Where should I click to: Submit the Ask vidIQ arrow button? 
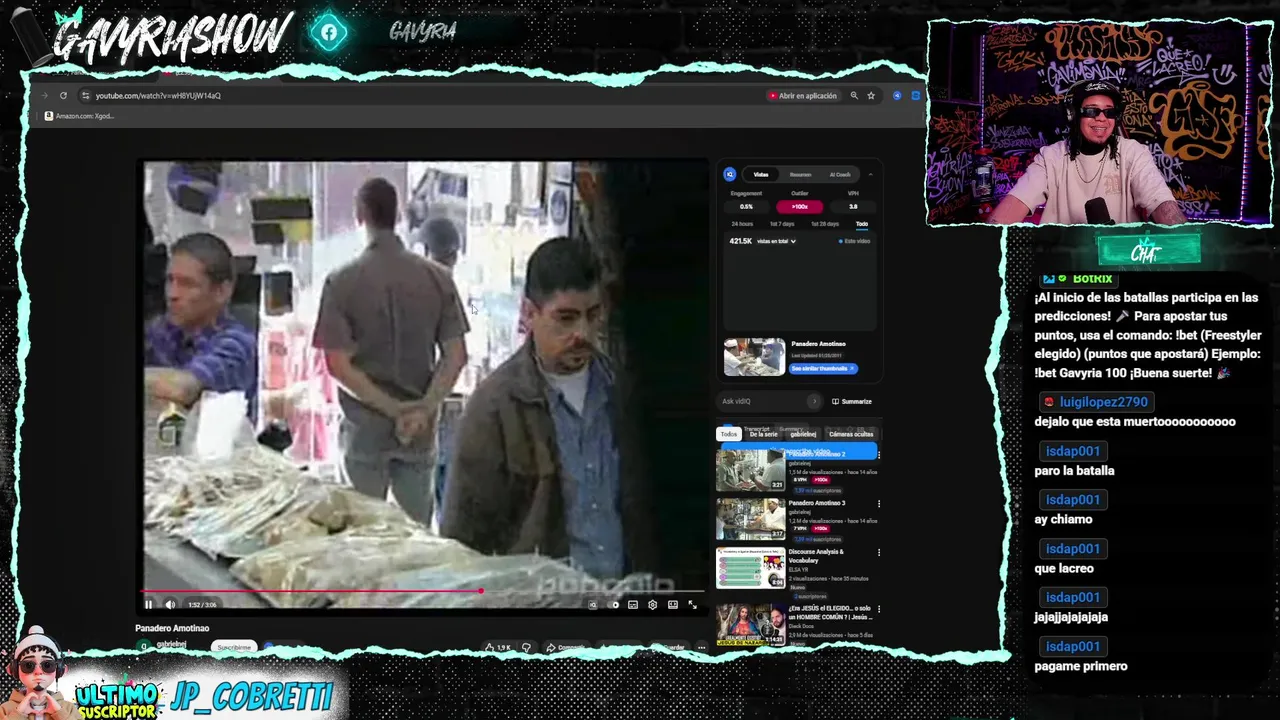point(814,401)
